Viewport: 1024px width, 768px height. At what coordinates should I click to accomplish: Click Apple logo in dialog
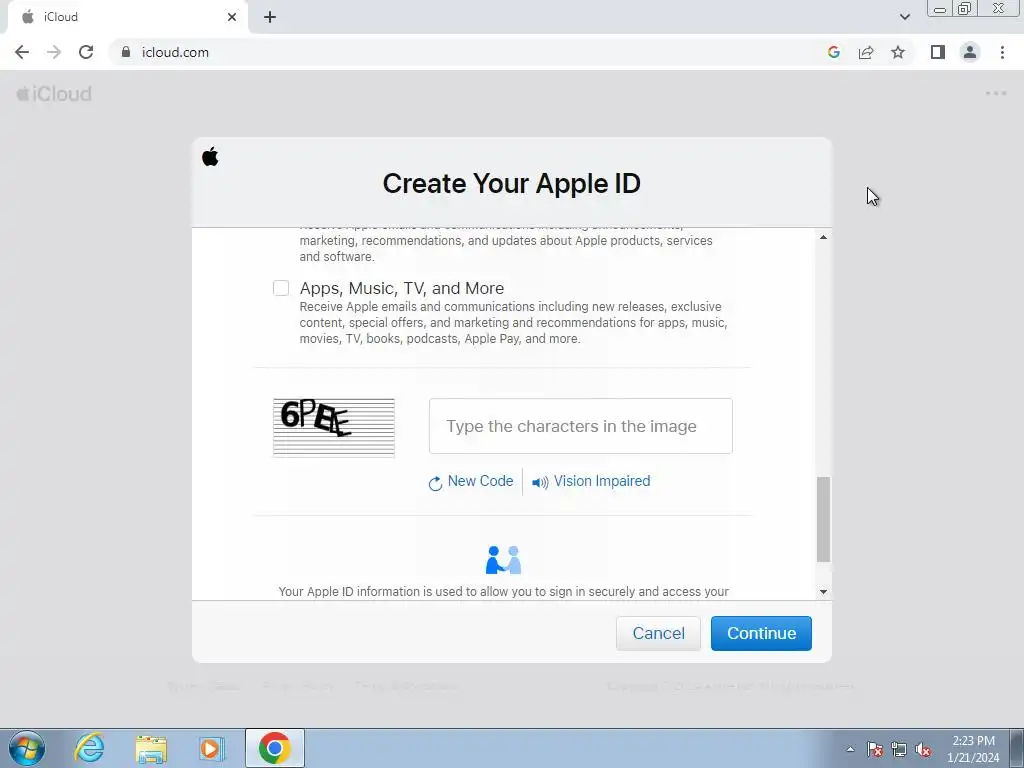click(x=210, y=157)
